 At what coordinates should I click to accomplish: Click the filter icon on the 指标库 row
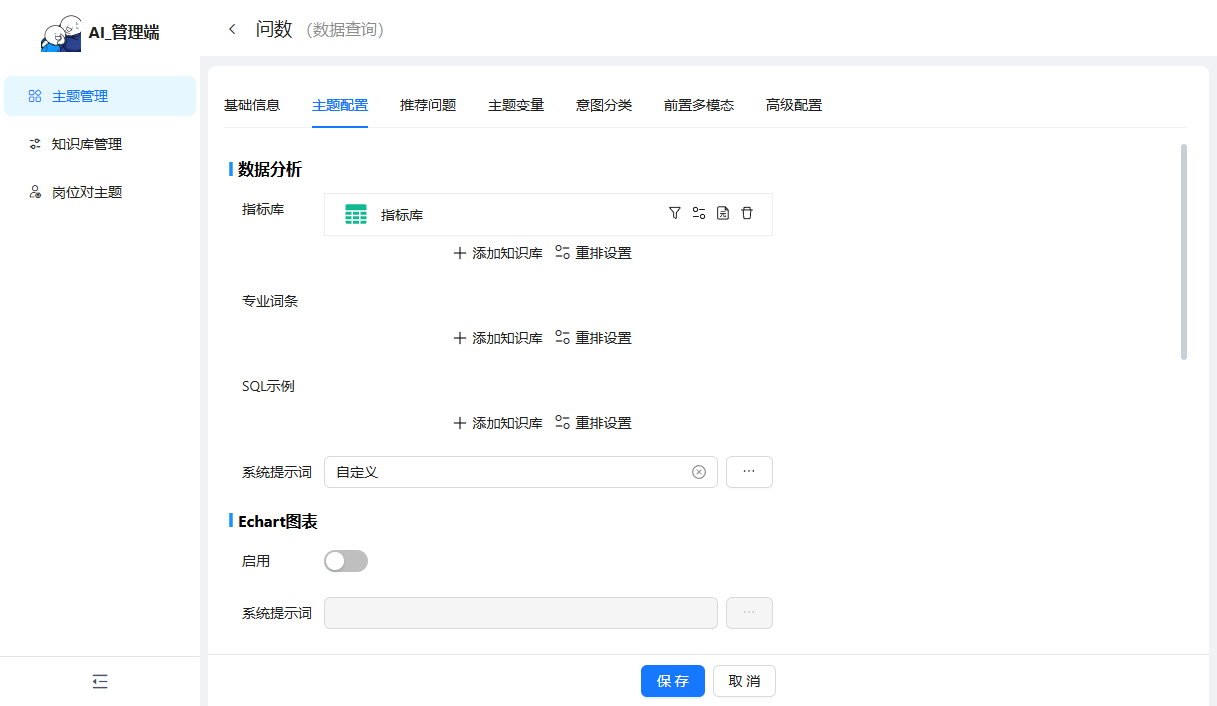[x=675, y=213]
